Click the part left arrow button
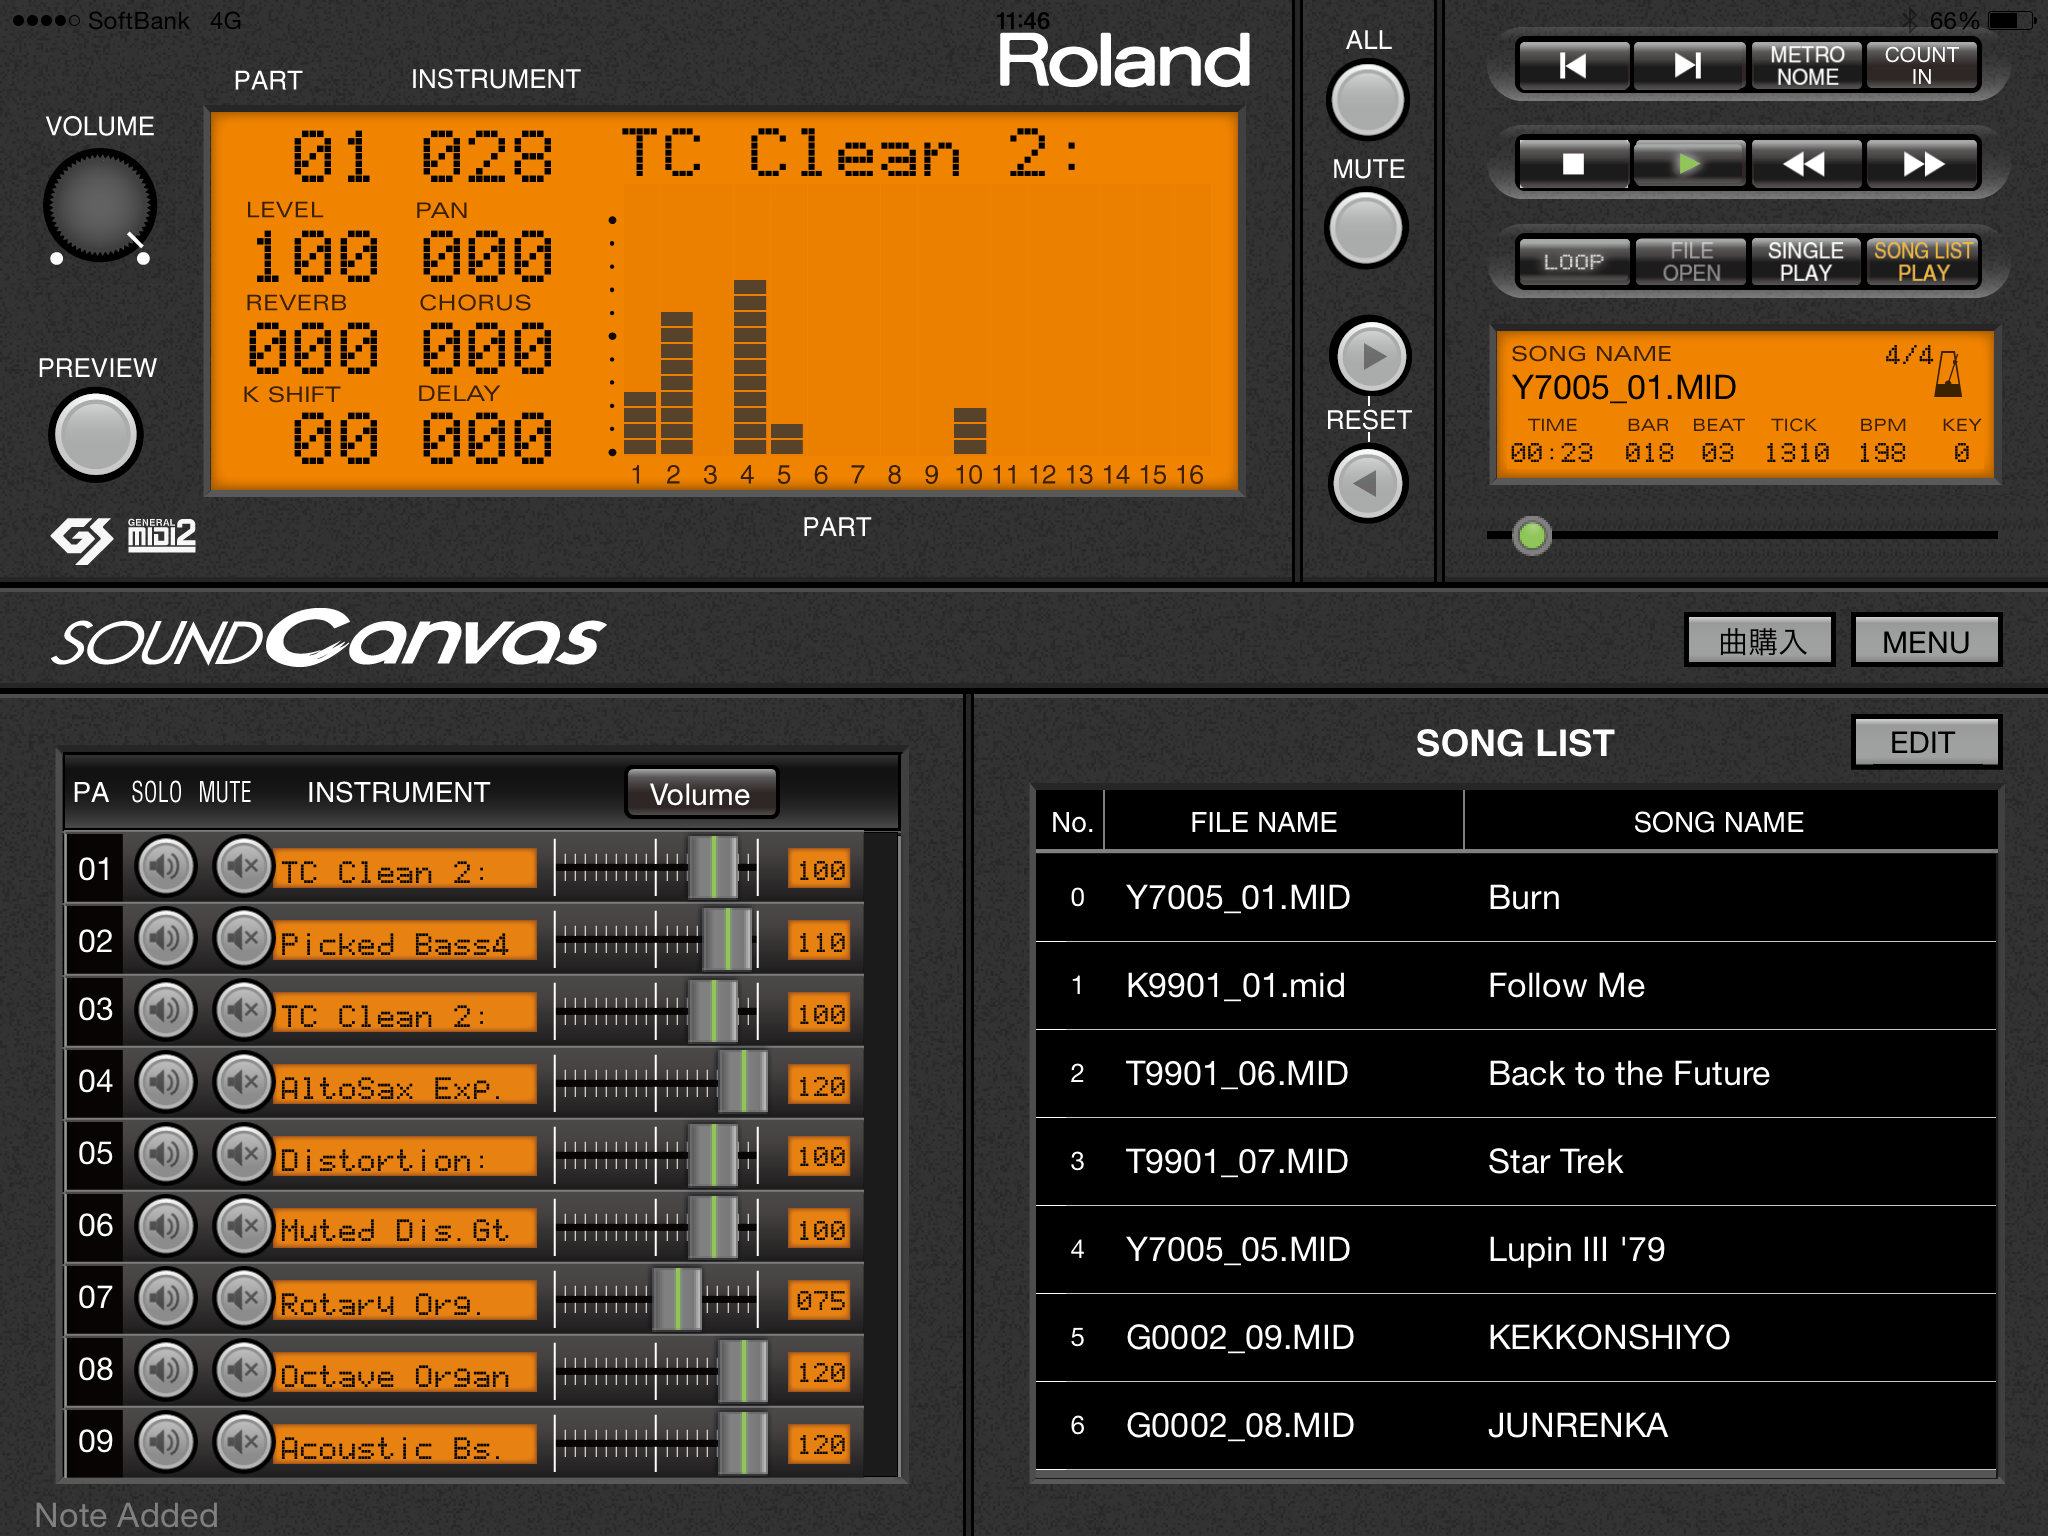The width and height of the screenshot is (2048, 1536). (1368, 484)
